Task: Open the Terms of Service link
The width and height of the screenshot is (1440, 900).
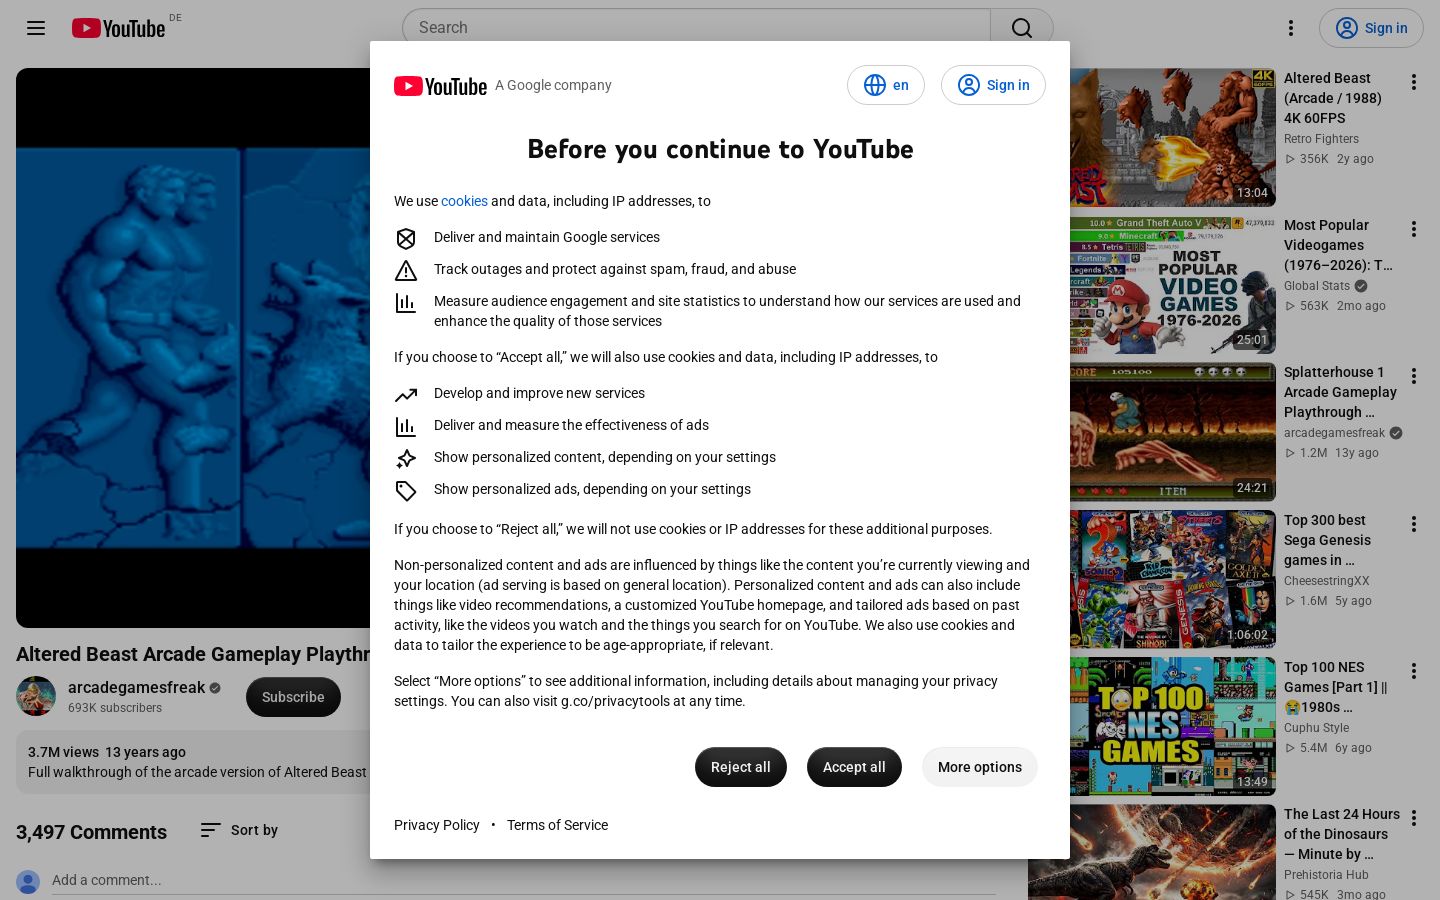Action: coord(557,825)
